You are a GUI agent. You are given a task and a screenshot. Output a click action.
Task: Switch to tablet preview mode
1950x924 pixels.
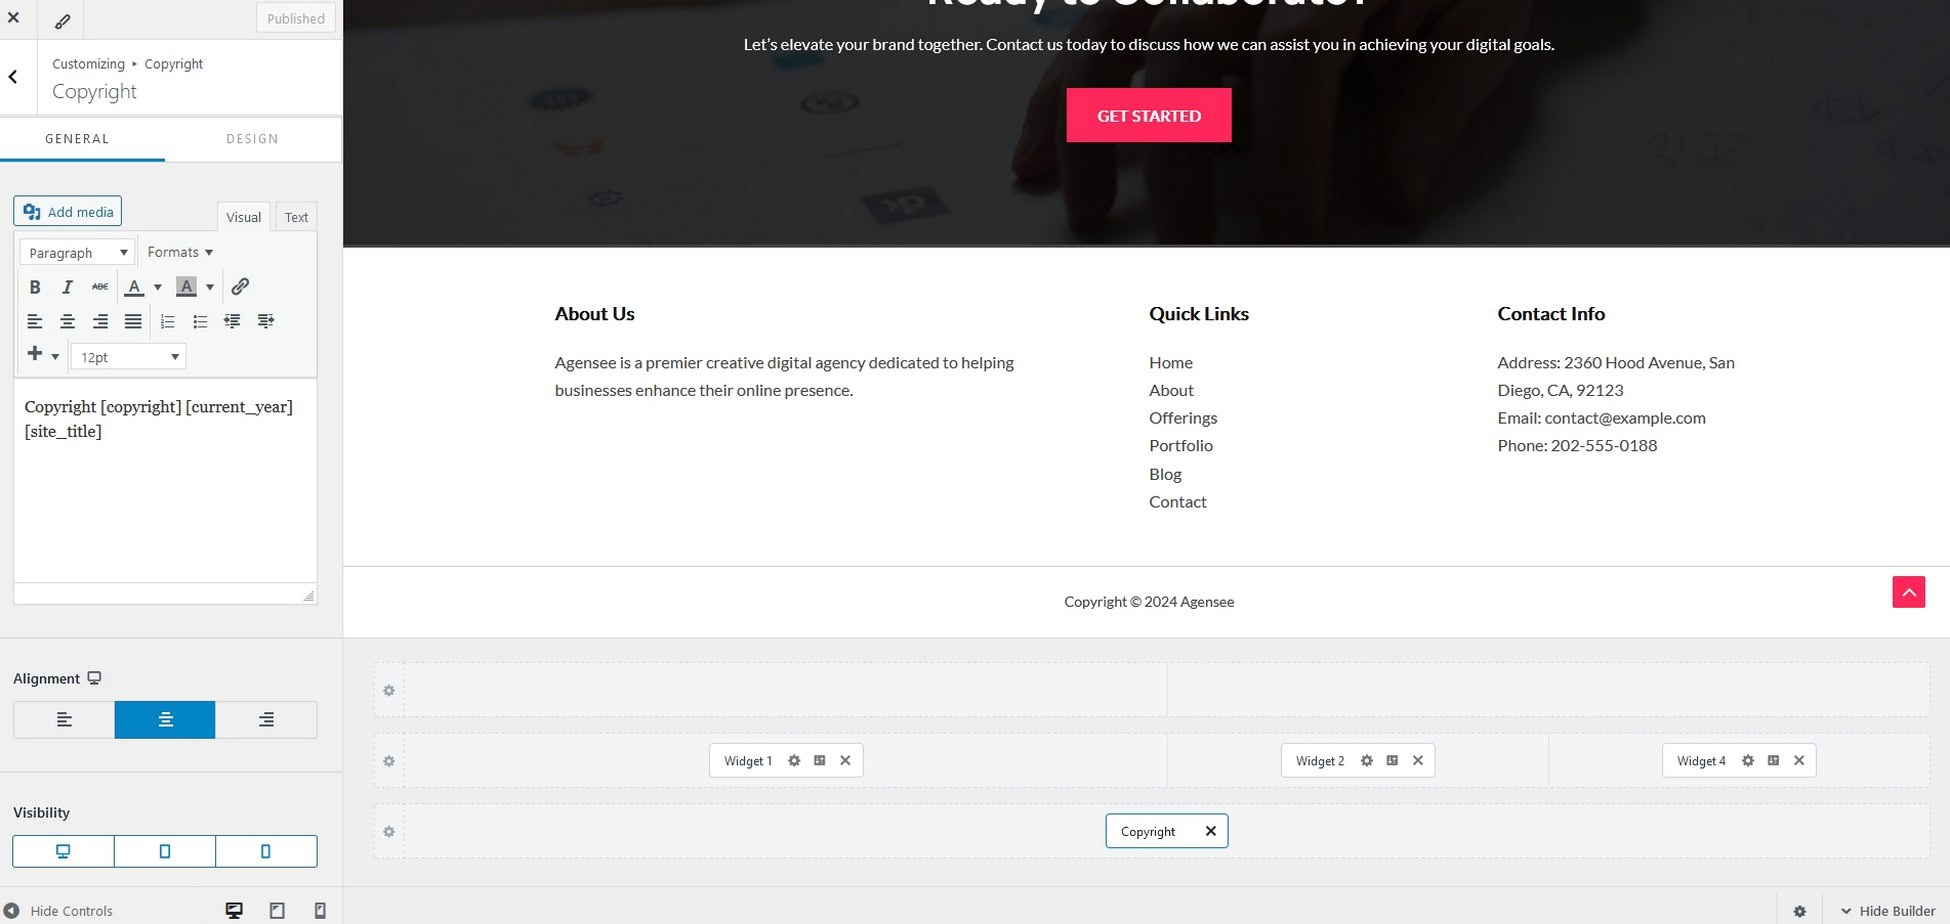pyautogui.click(x=277, y=911)
